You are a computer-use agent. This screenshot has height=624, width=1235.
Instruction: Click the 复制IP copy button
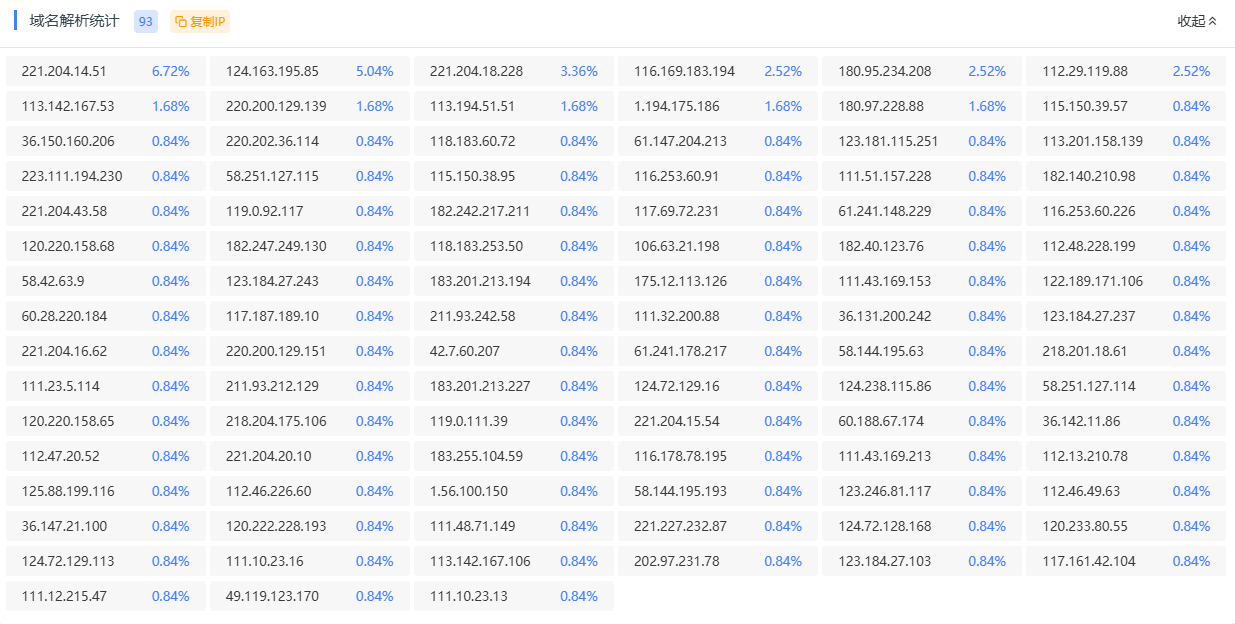pos(200,22)
